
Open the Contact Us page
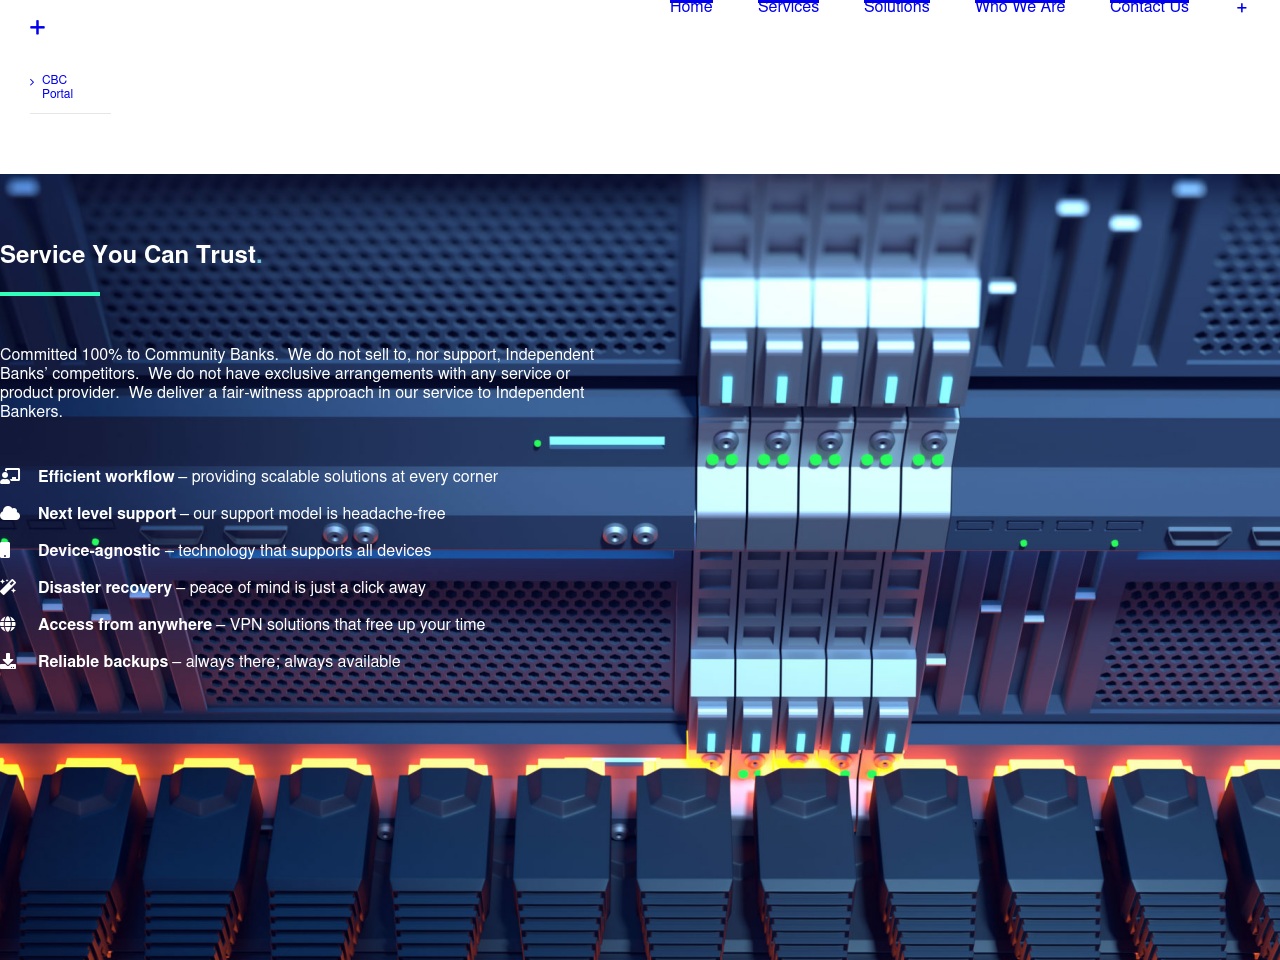point(1149,7)
